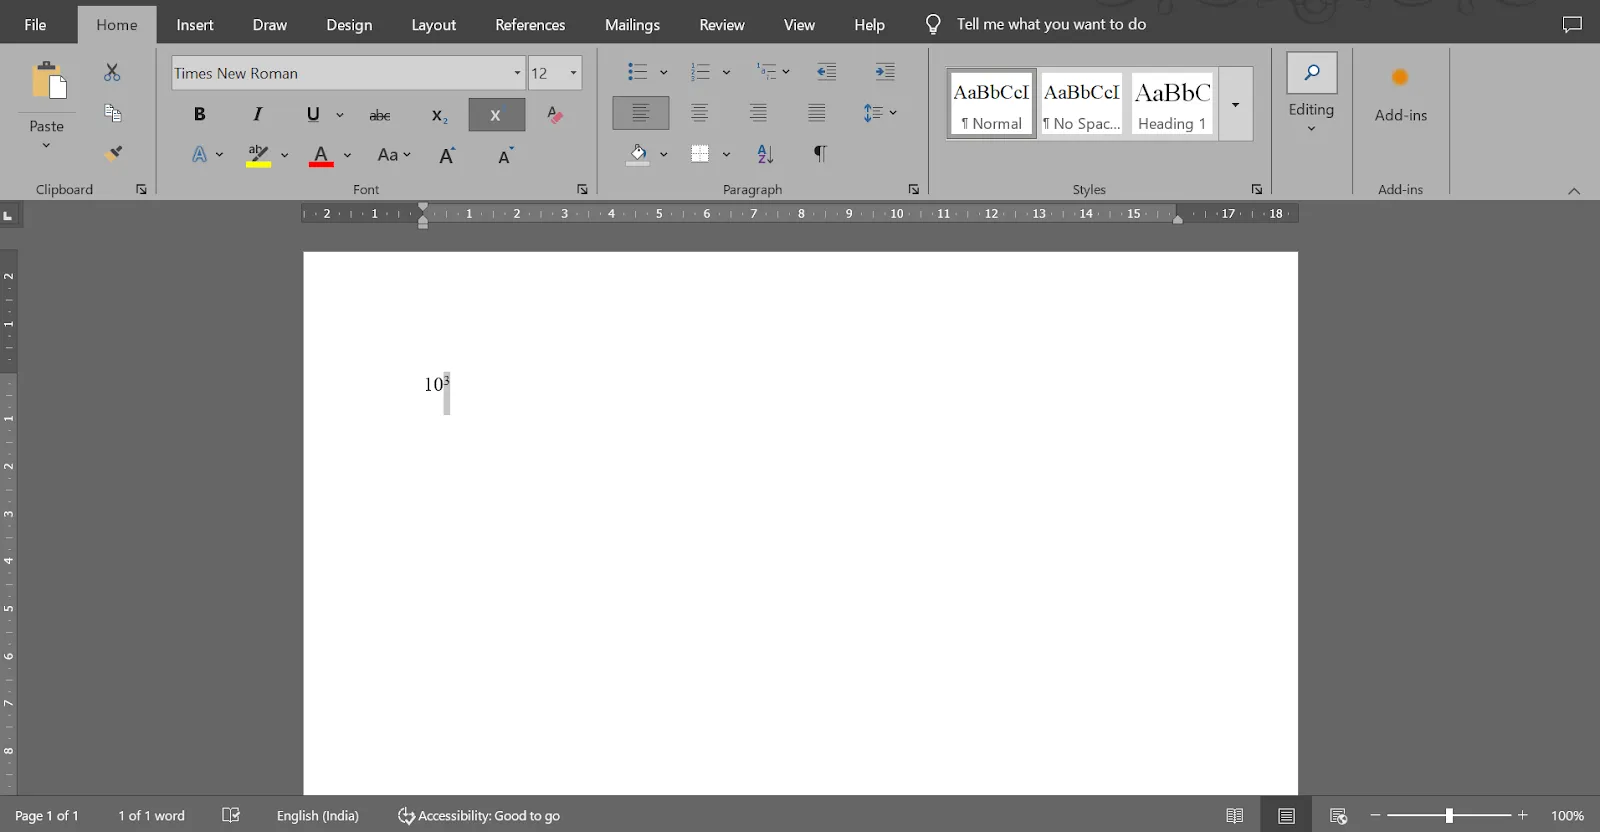Viewport: 1600px width, 832px height.
Task: Expand font color dropdown arrow
Action: point(347,155)
